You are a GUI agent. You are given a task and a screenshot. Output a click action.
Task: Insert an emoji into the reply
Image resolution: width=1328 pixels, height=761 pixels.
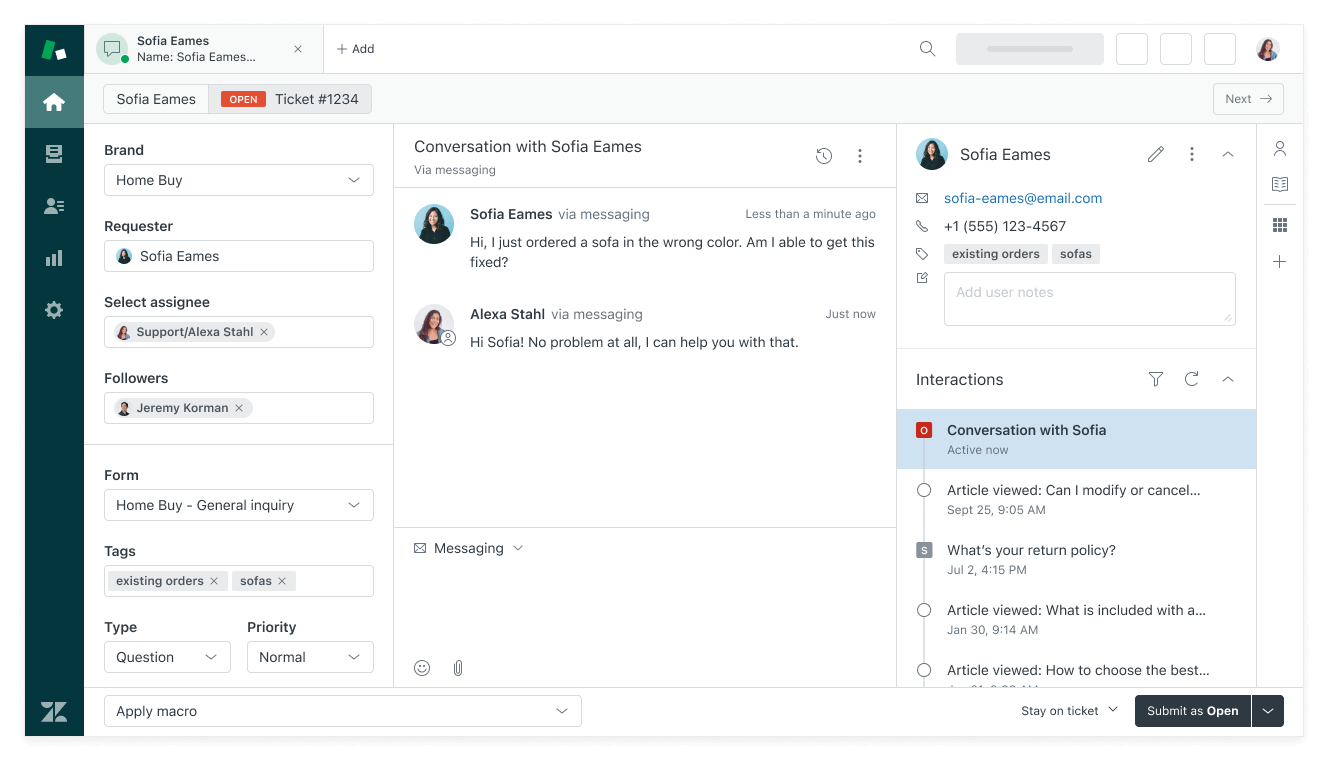[421, 667]
